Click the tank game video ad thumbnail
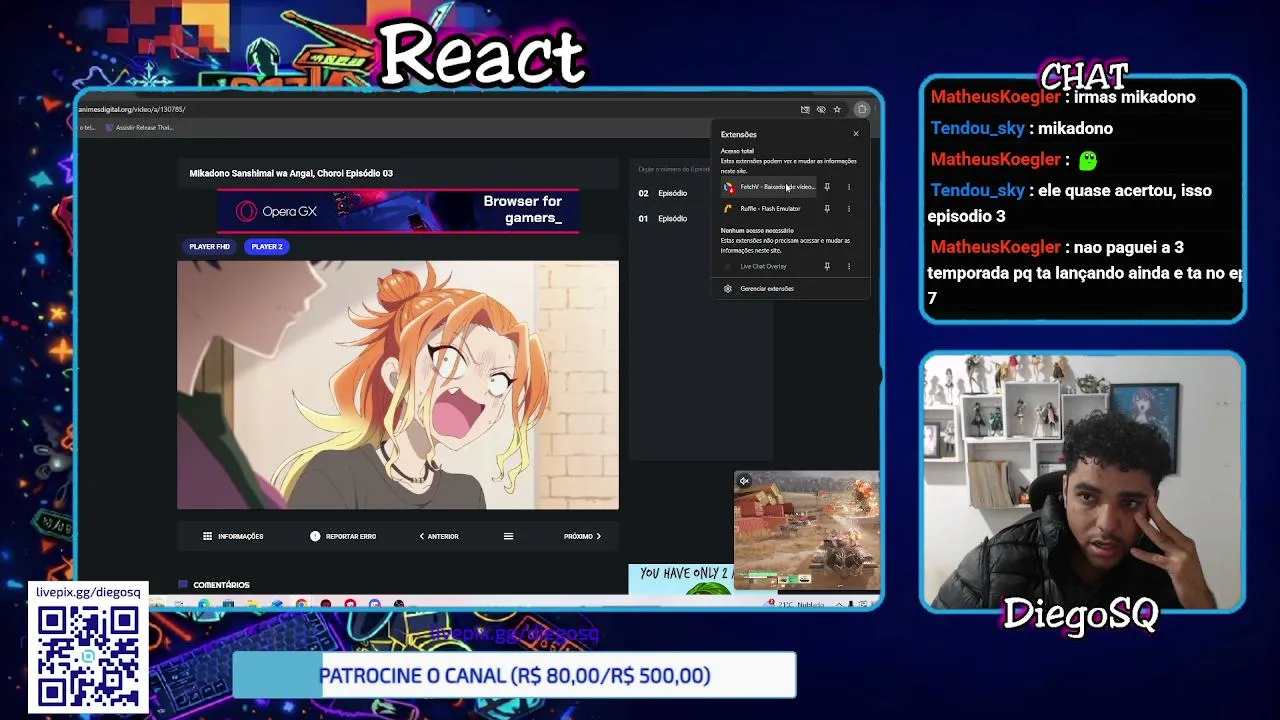 tap(807, 531)
